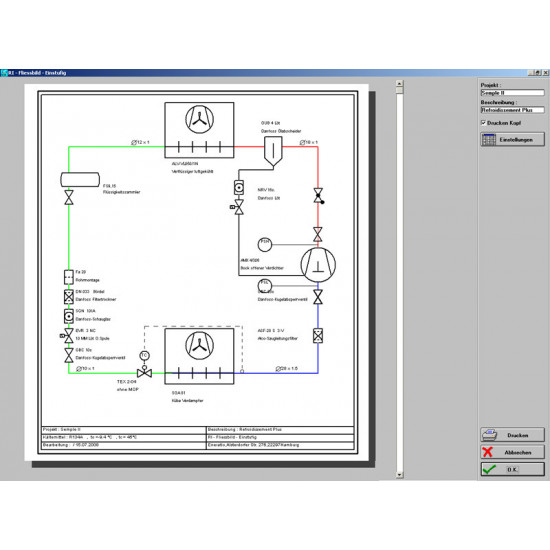Click the app icon in title bar

pos(4,73)
